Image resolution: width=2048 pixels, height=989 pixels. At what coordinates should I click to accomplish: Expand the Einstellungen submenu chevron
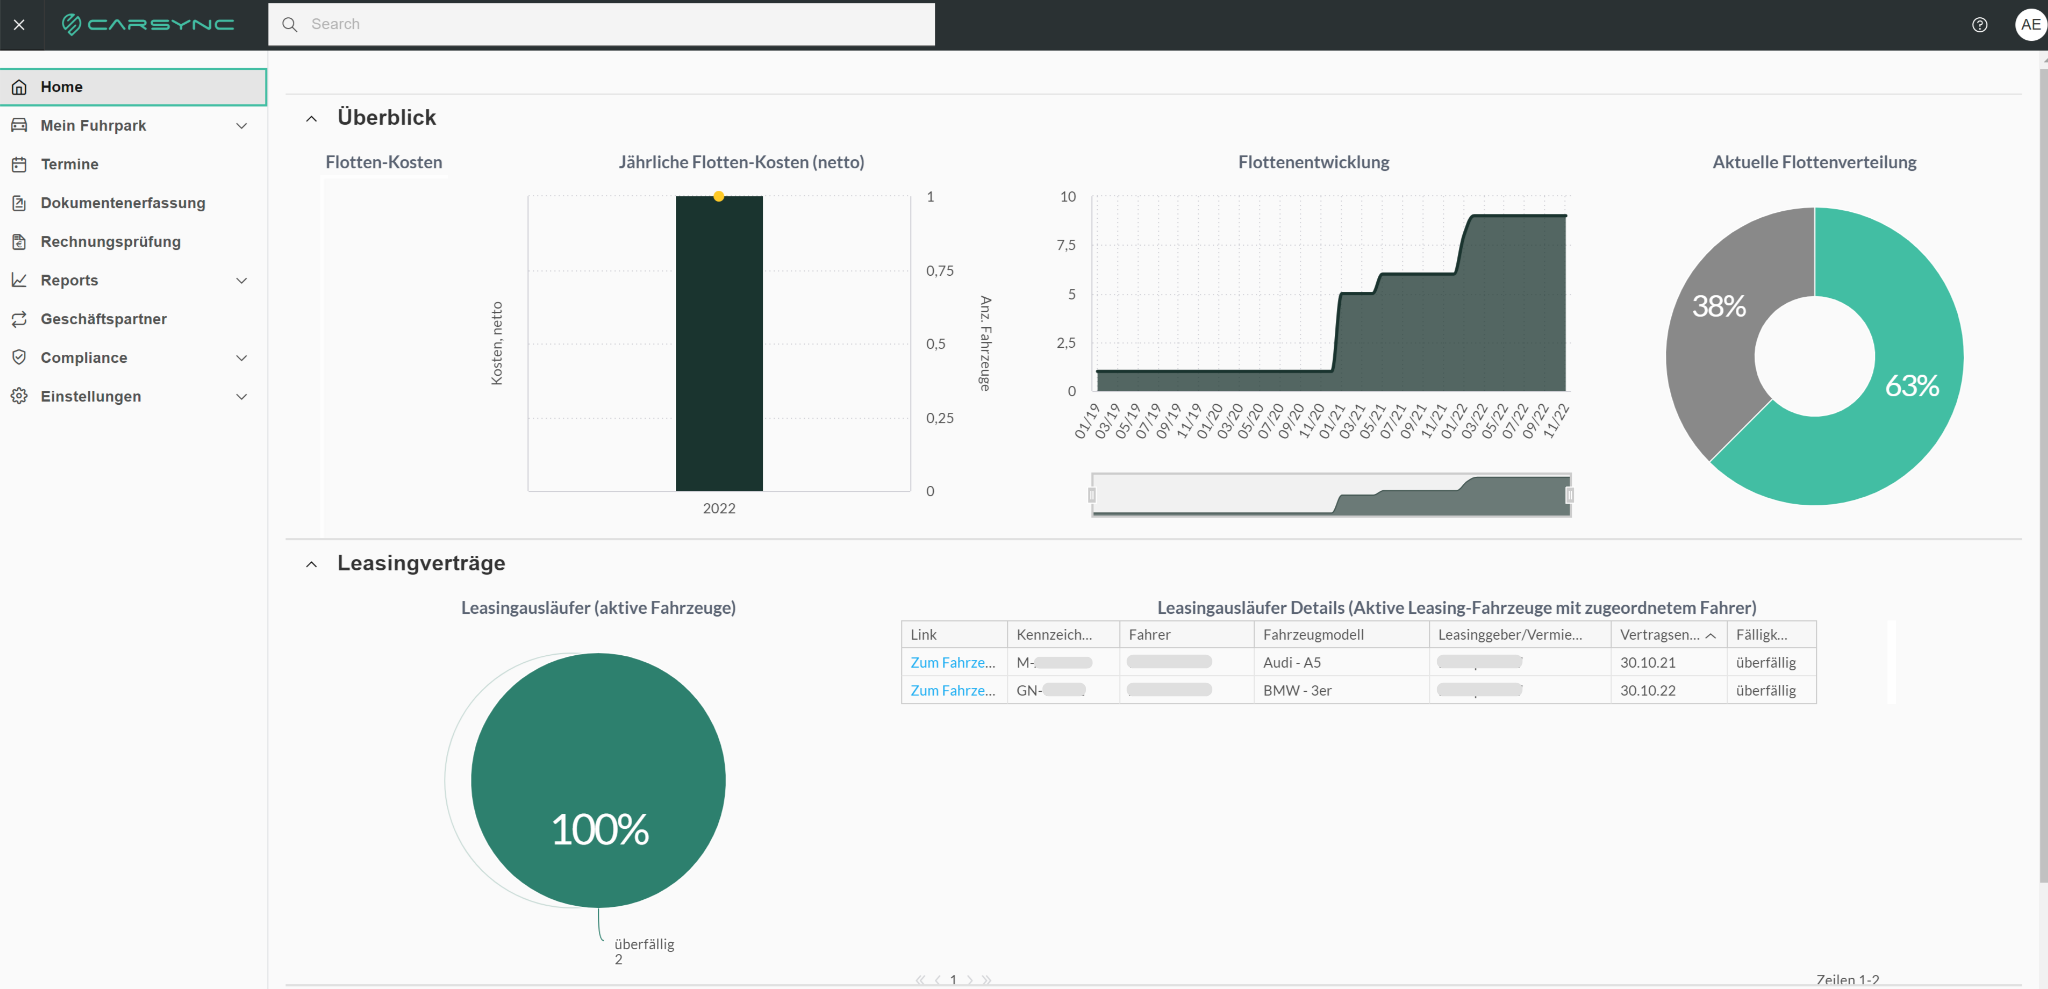(241, 397)
